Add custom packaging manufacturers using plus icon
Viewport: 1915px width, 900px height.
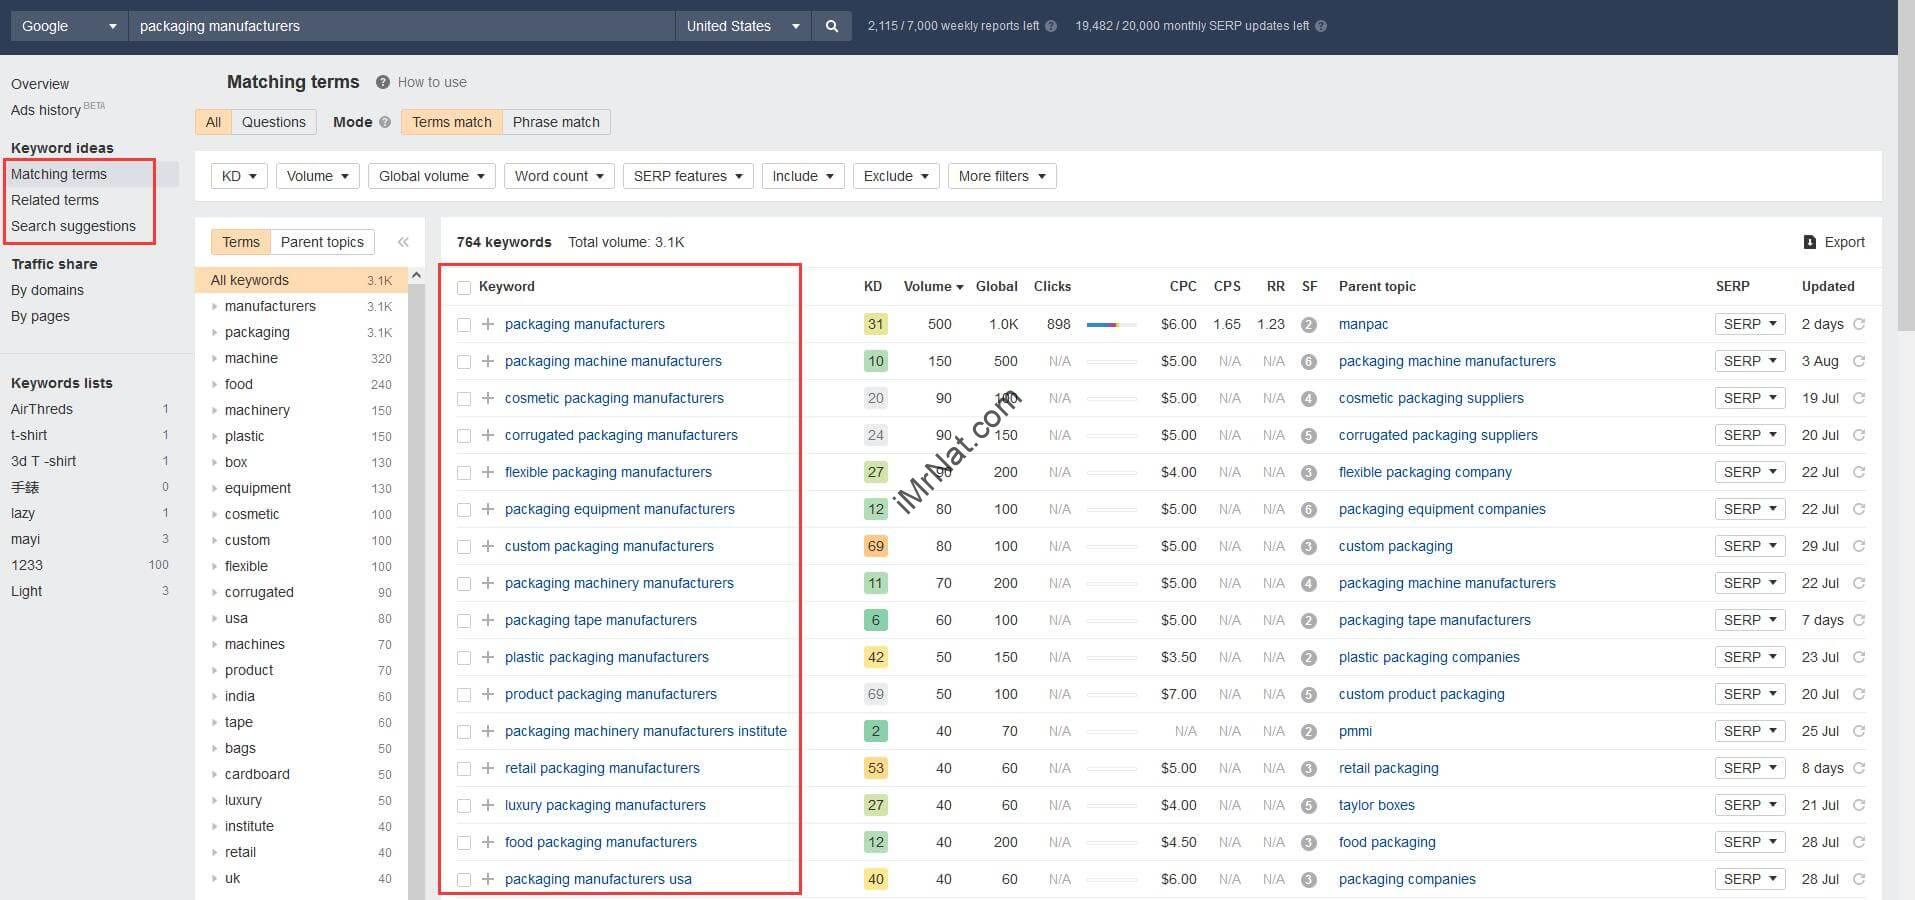488,546
